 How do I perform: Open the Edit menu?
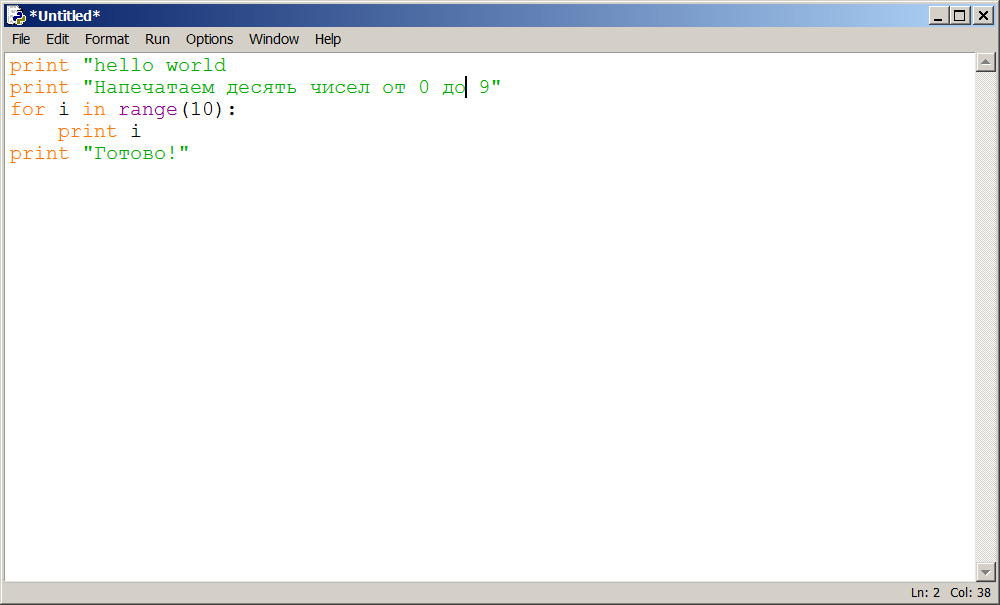pos(57,39)
